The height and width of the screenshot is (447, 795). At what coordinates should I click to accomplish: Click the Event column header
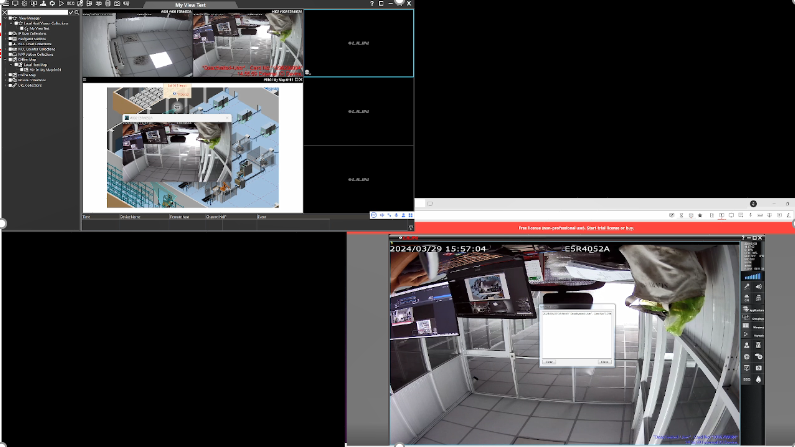(x=262, y=216)
